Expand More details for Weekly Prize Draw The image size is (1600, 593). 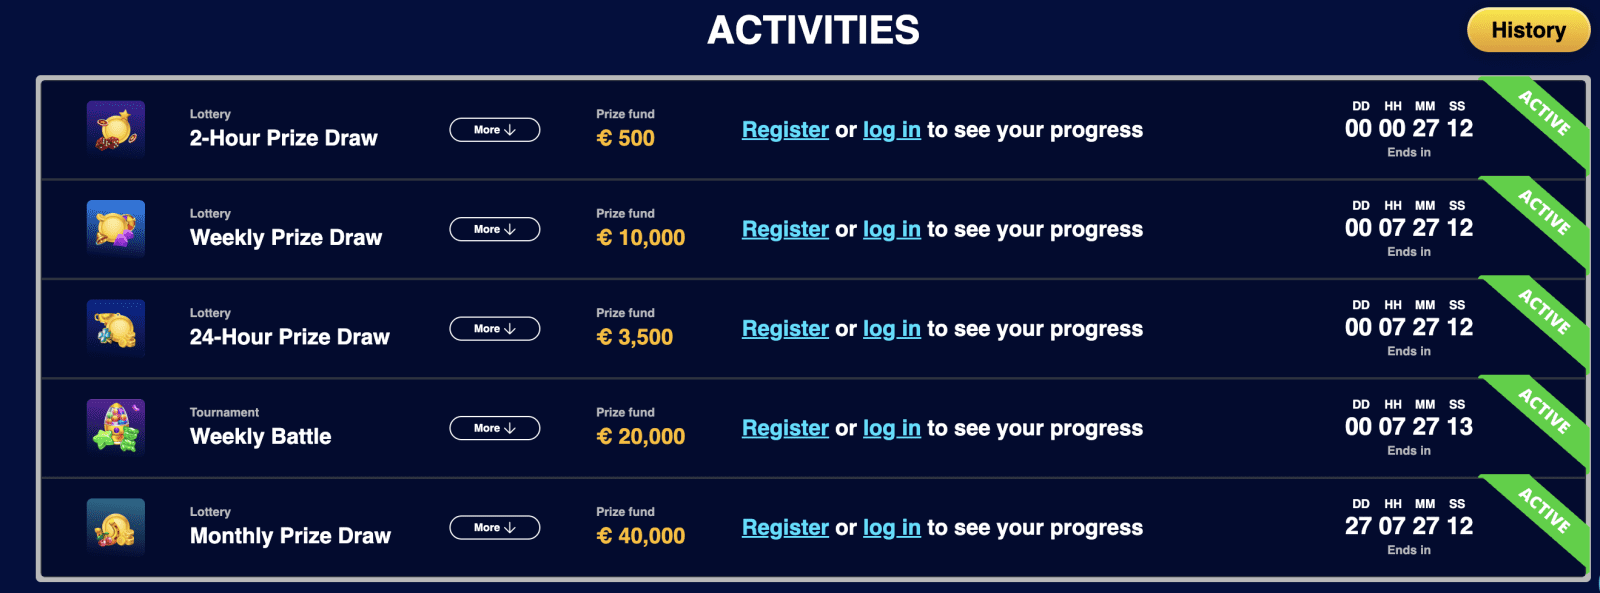point(494,229)
